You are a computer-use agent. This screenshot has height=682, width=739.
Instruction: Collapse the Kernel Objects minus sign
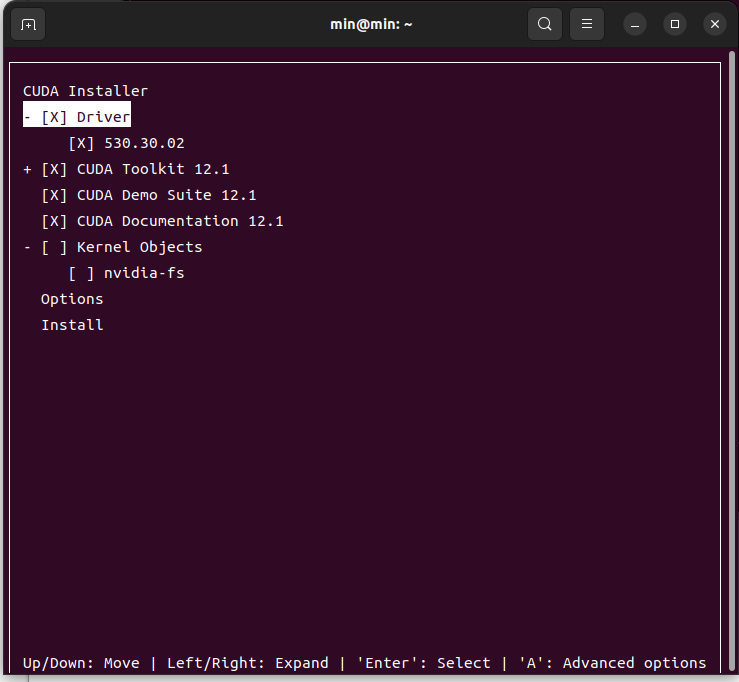[27, 247]
